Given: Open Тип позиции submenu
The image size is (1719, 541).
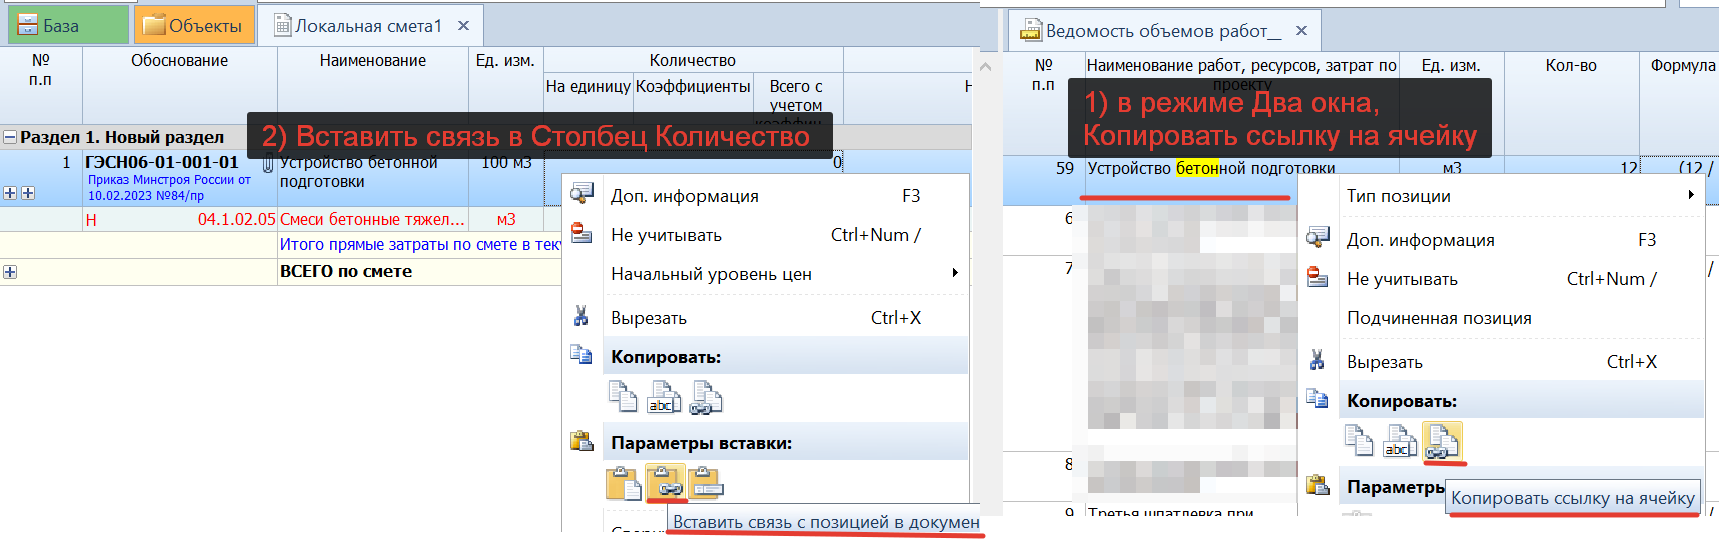Looking at the screenshot, I should coord(1521,195).
